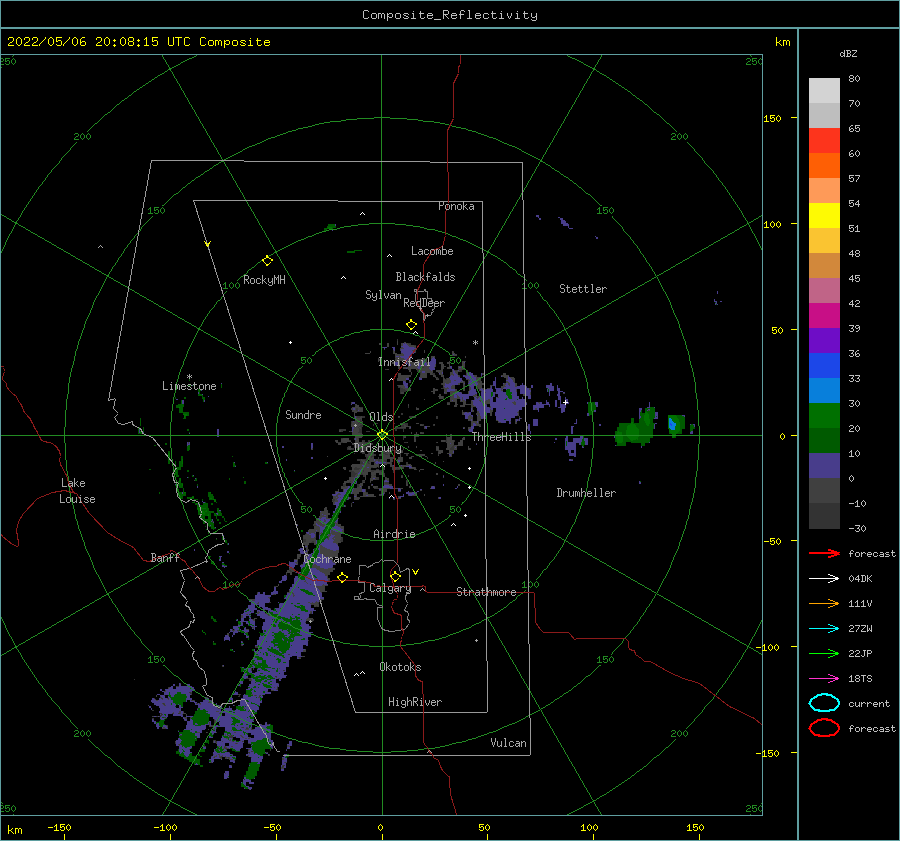Click the ThreeHills label
Viewport: 900px width, 841px height.
[x=502, y=437]
